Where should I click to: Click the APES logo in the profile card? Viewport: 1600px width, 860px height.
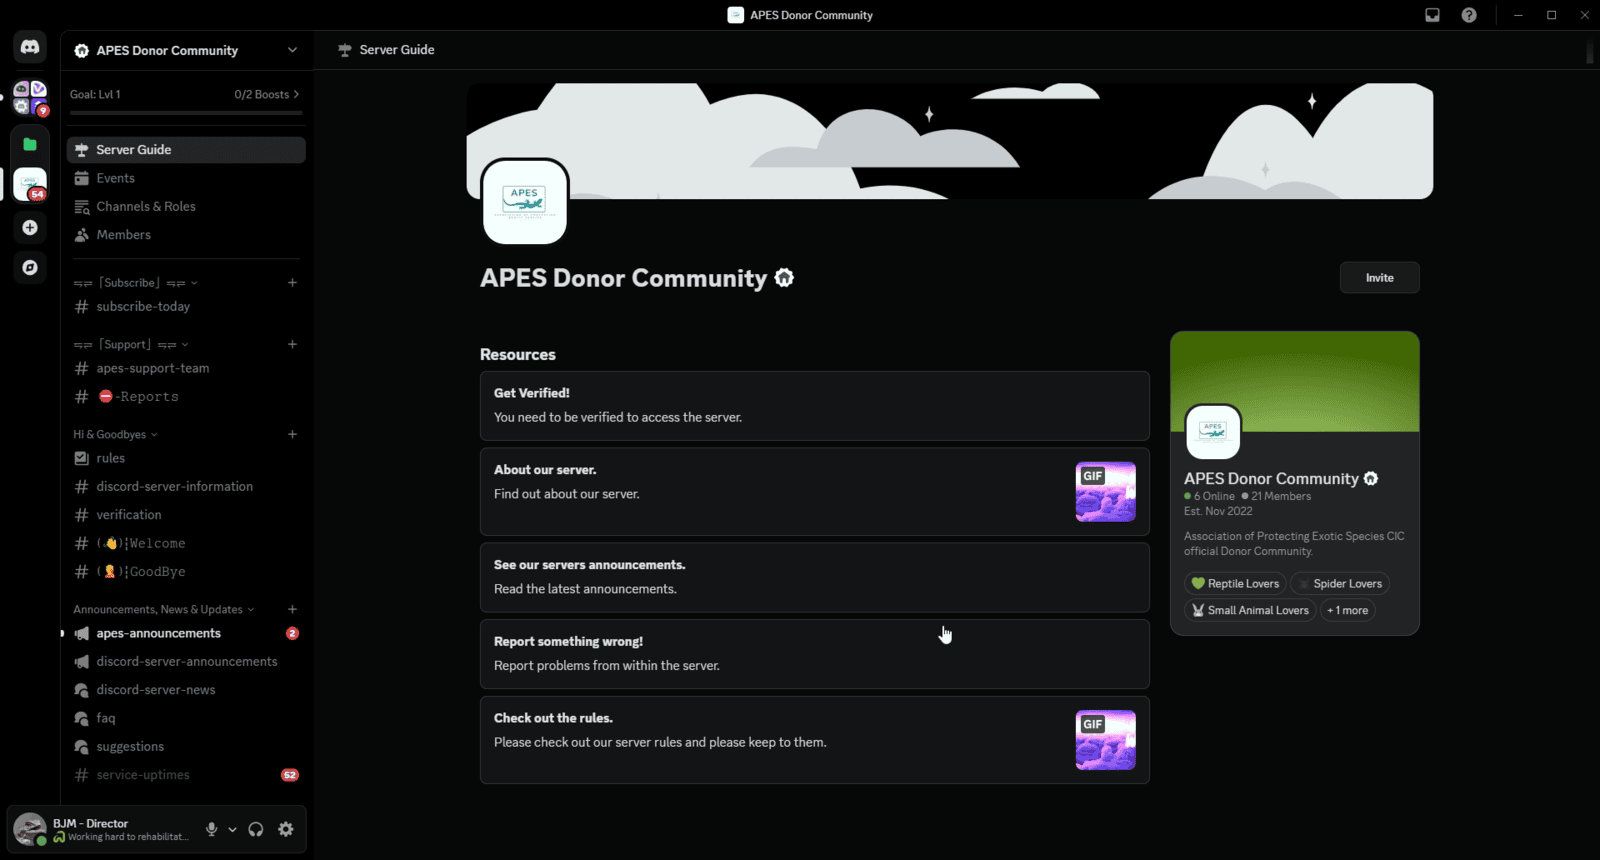(1213, 432)
